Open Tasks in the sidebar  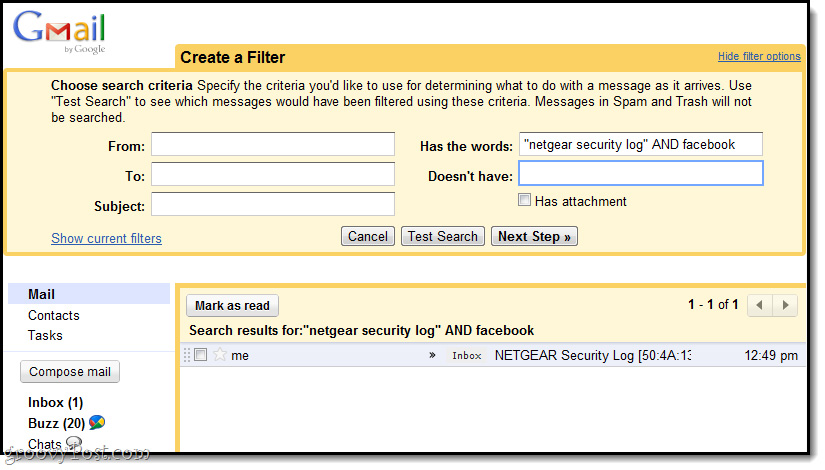[45, 335]
